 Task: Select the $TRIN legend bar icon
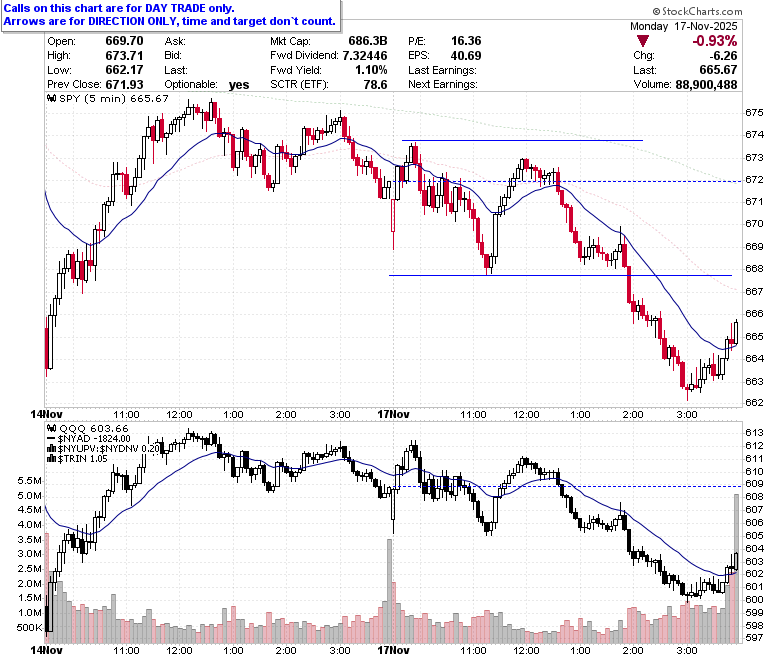click(52, 459)
